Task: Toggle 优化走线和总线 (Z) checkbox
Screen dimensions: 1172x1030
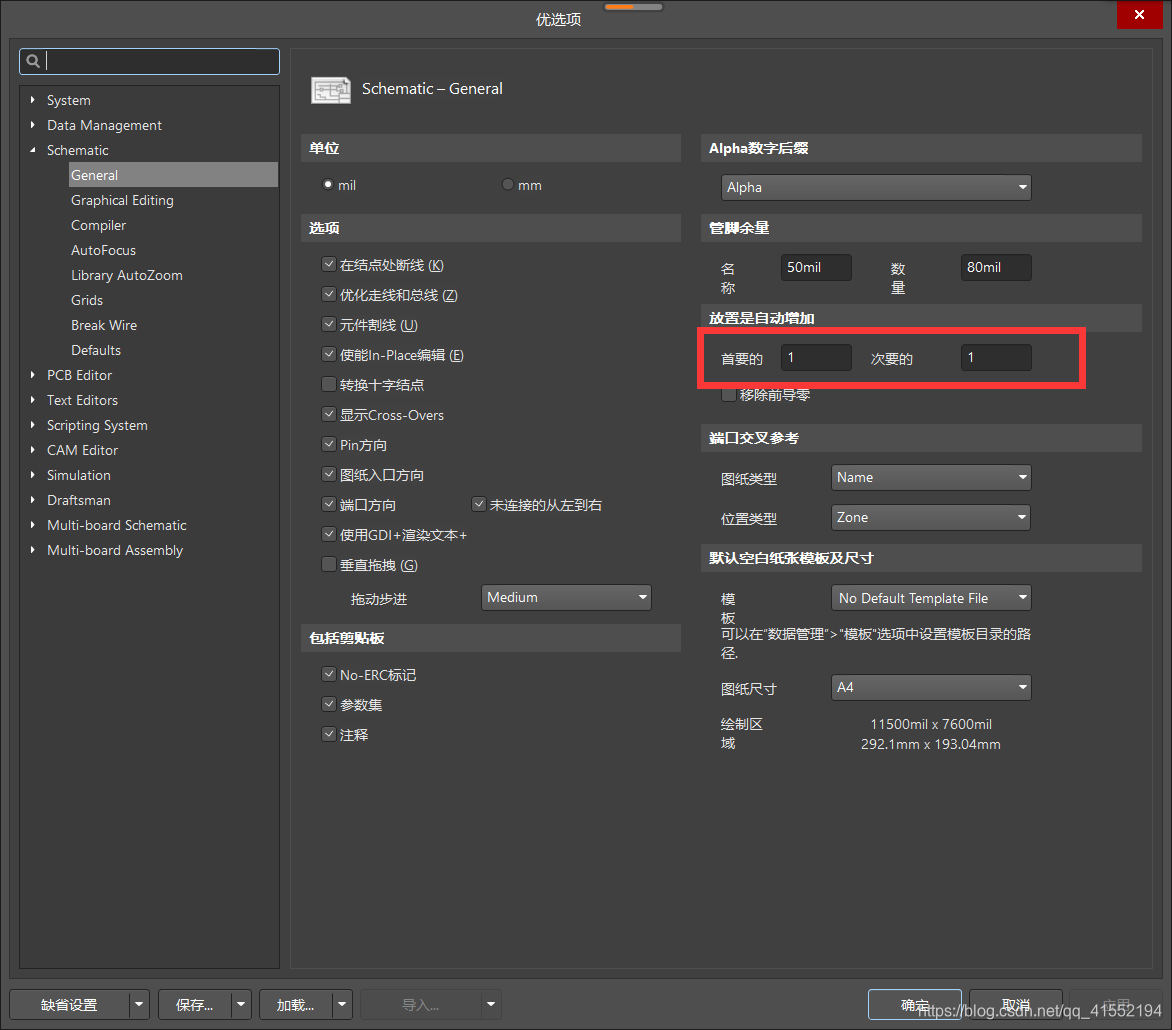Action: click(x=328, y=294)
